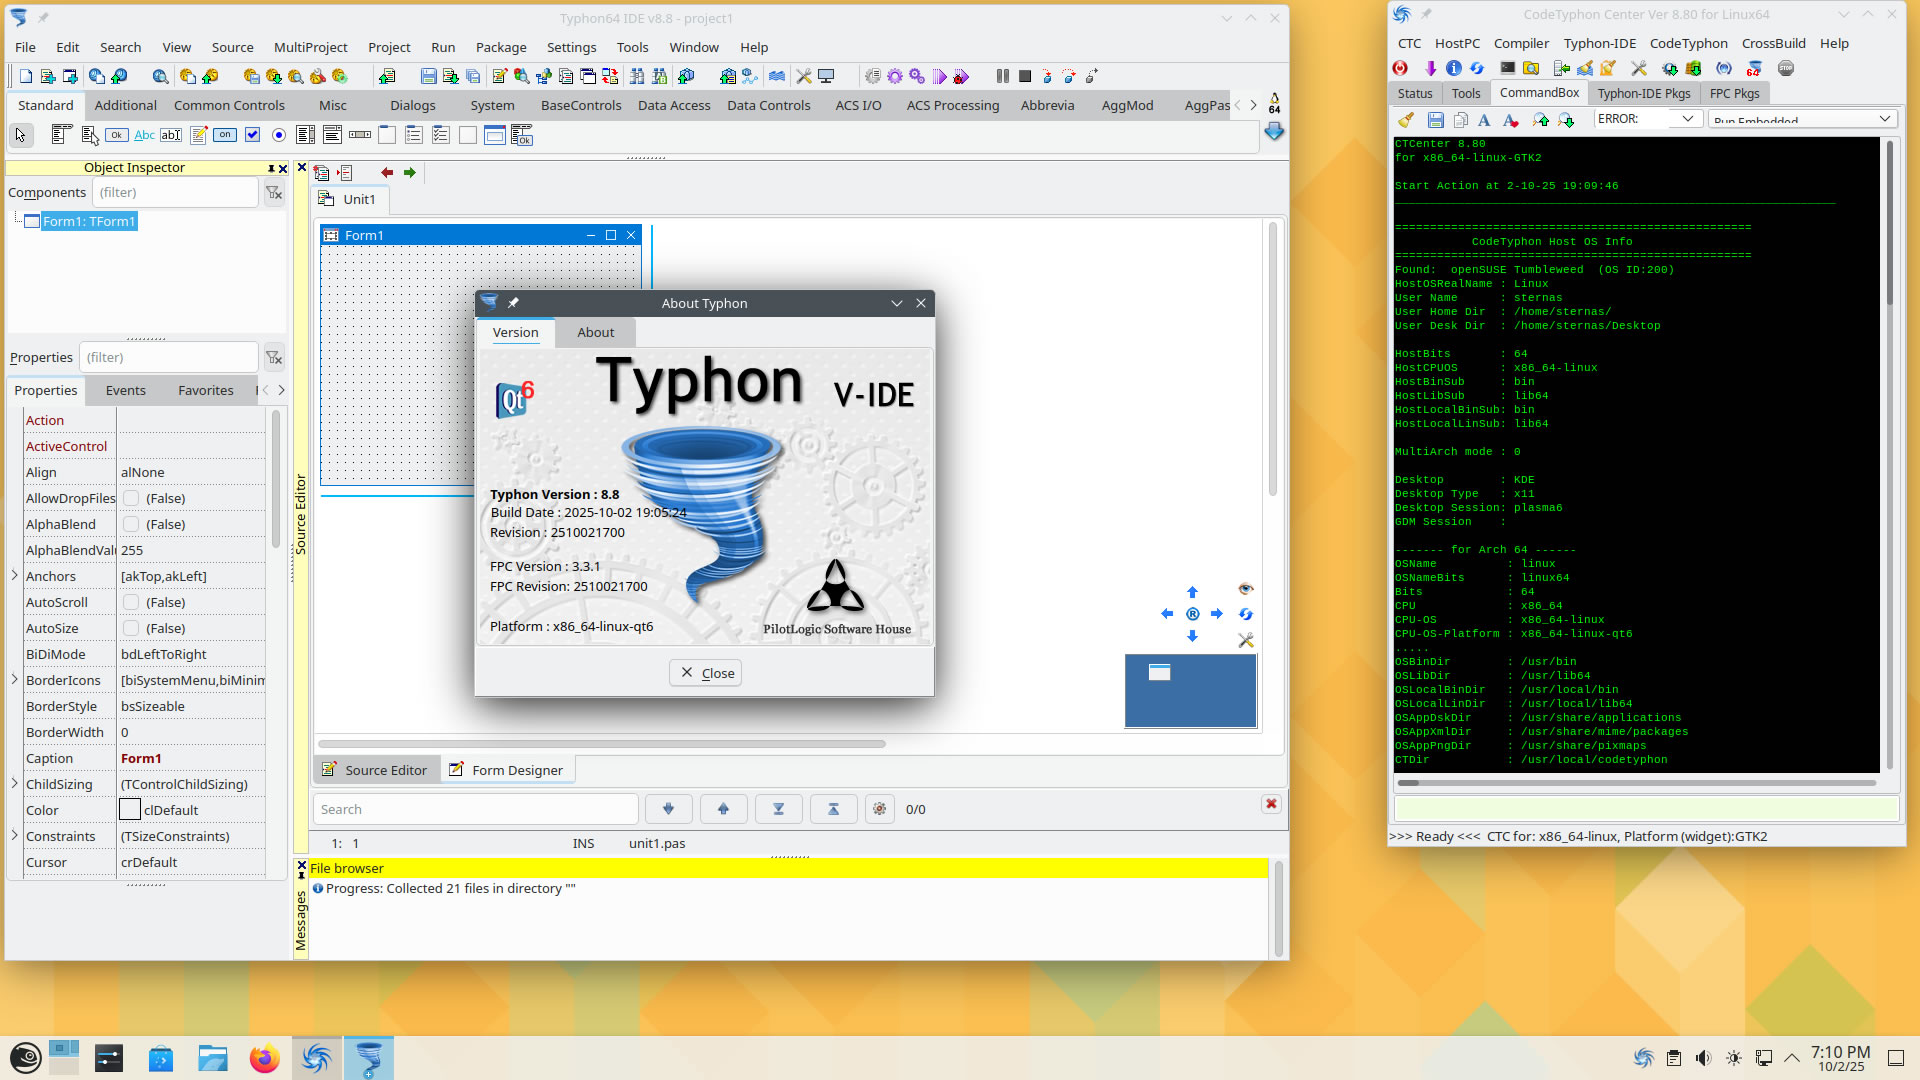
Task: Select the TLabel component icon
Action: [x=144, y=135]
